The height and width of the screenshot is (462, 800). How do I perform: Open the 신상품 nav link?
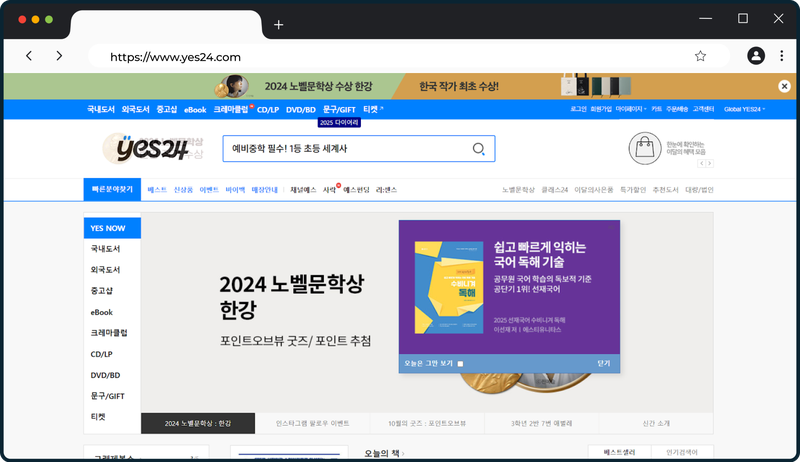coord(183,190)
